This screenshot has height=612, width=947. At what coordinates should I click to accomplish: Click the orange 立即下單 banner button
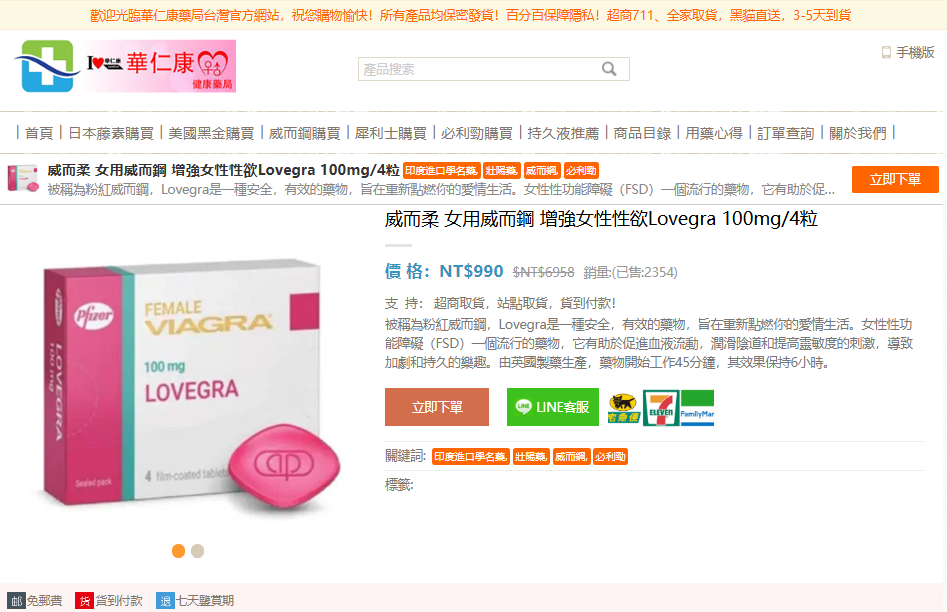point(895,179)
